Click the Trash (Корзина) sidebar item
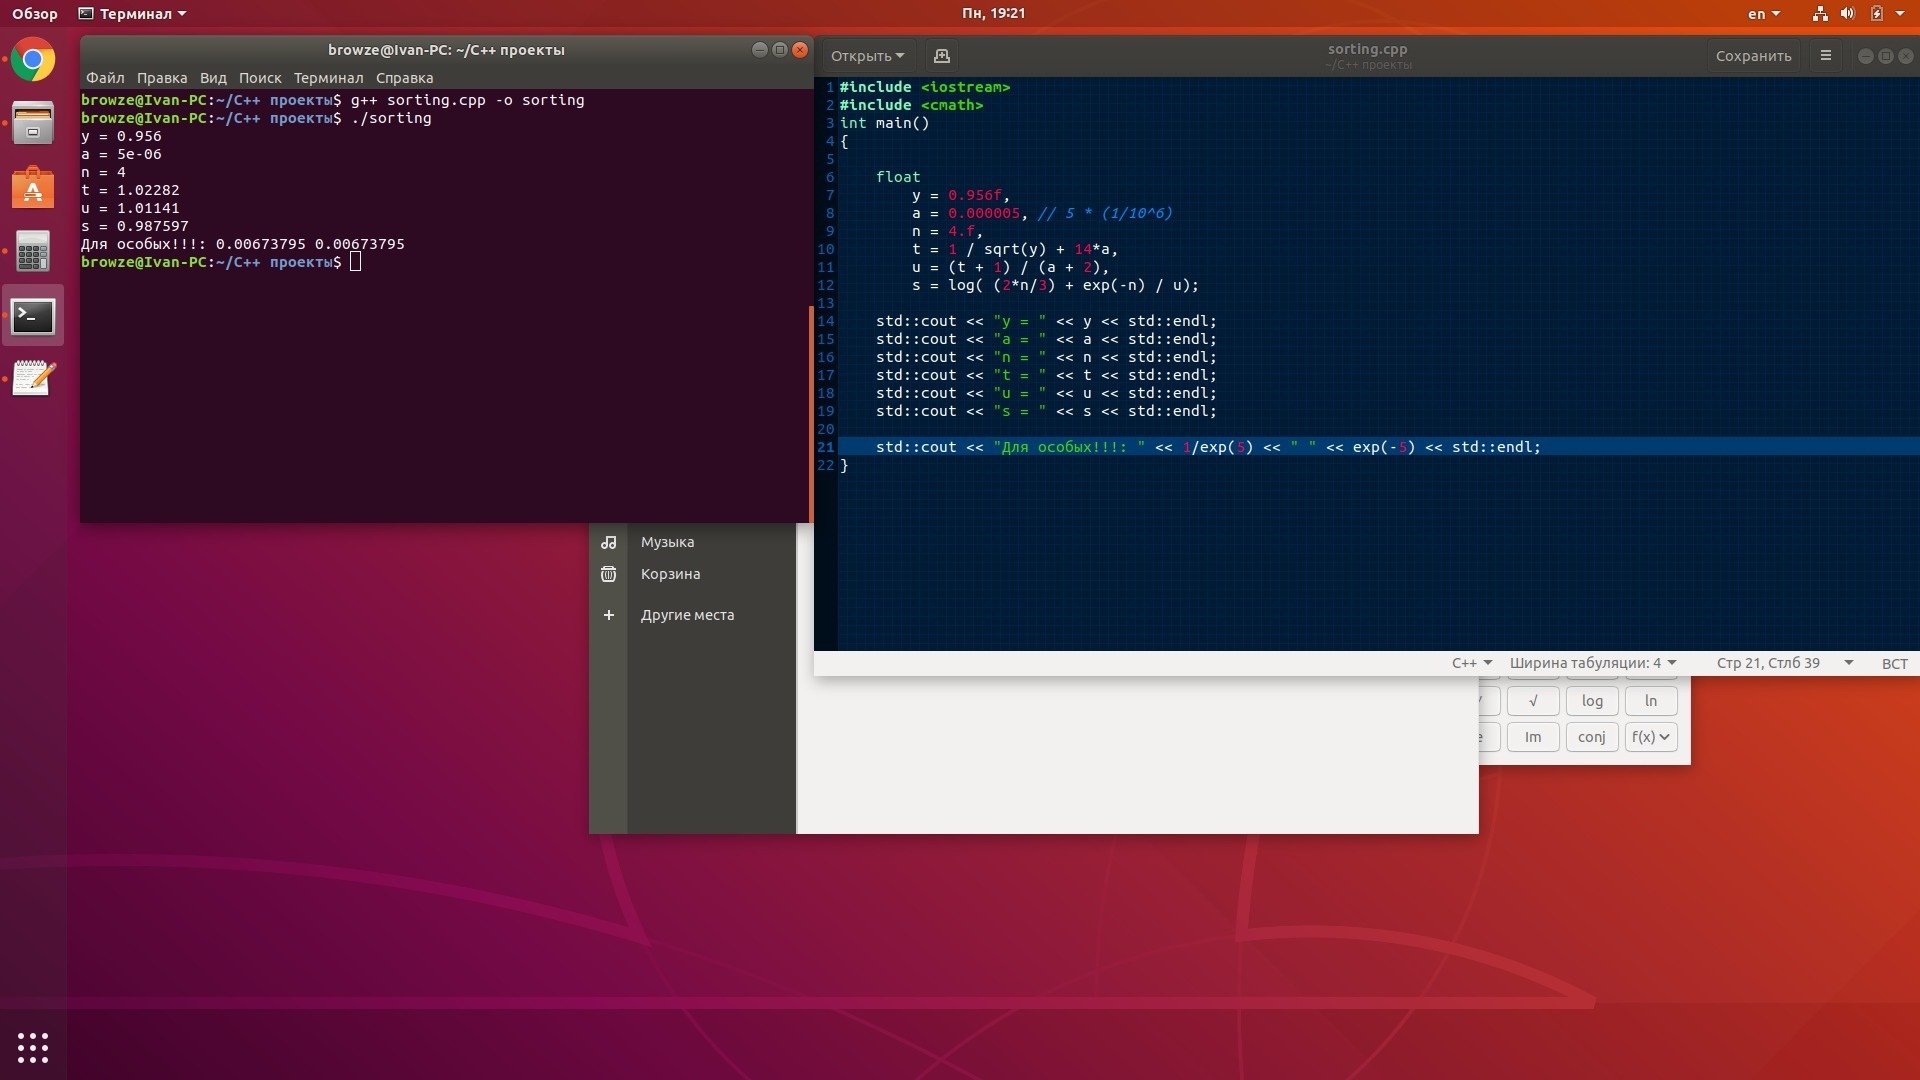Viewport: 1920px width, 1080px height. (670, 574)
